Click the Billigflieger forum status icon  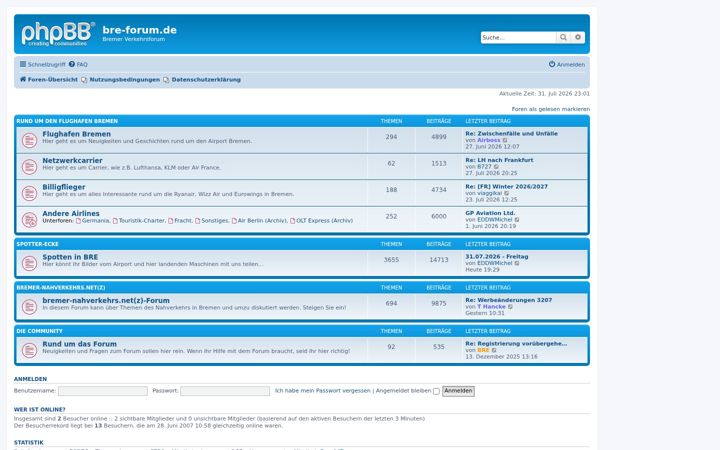point(29,193)
